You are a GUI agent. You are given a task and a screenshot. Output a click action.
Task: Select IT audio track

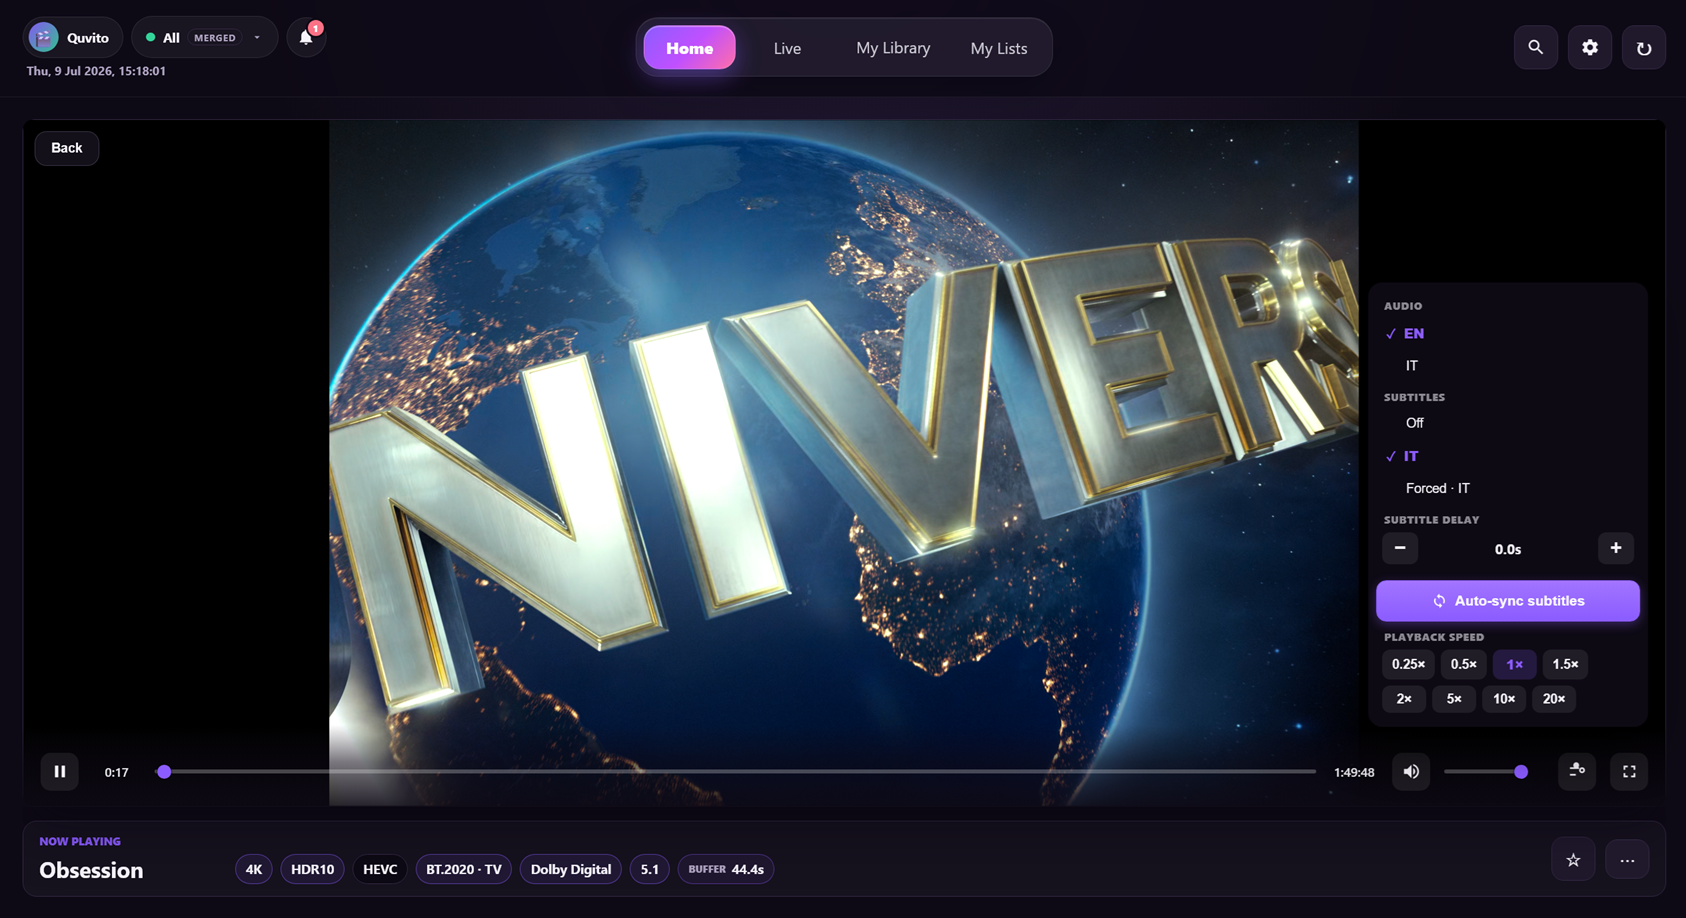1508,366
